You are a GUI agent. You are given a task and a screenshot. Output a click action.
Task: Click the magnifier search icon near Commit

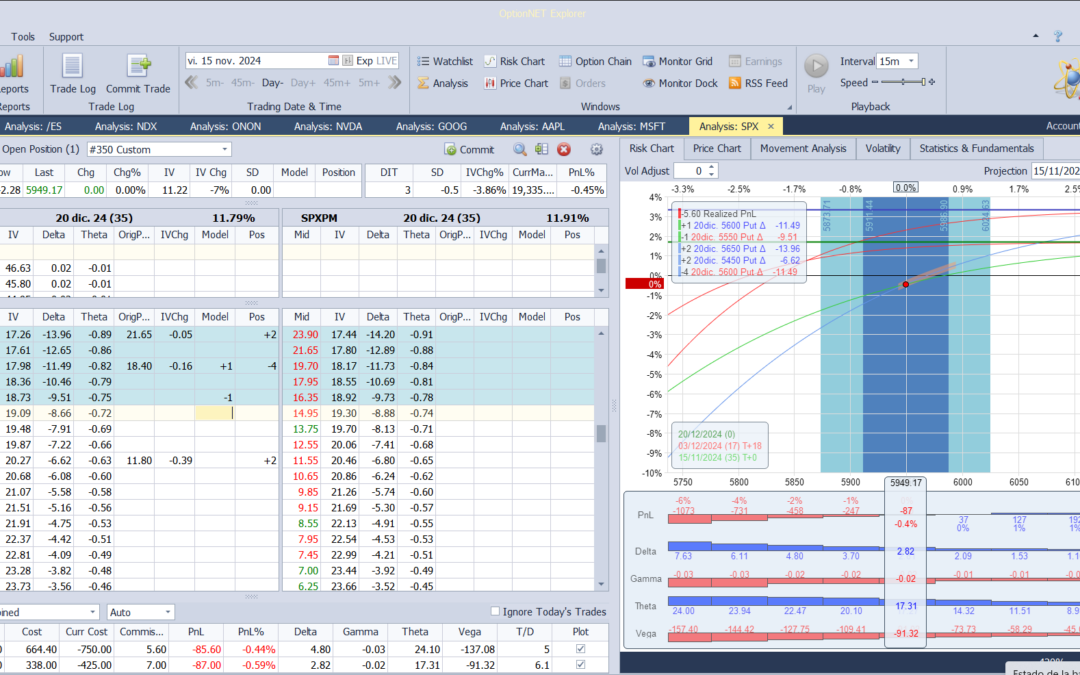point(520,150)
